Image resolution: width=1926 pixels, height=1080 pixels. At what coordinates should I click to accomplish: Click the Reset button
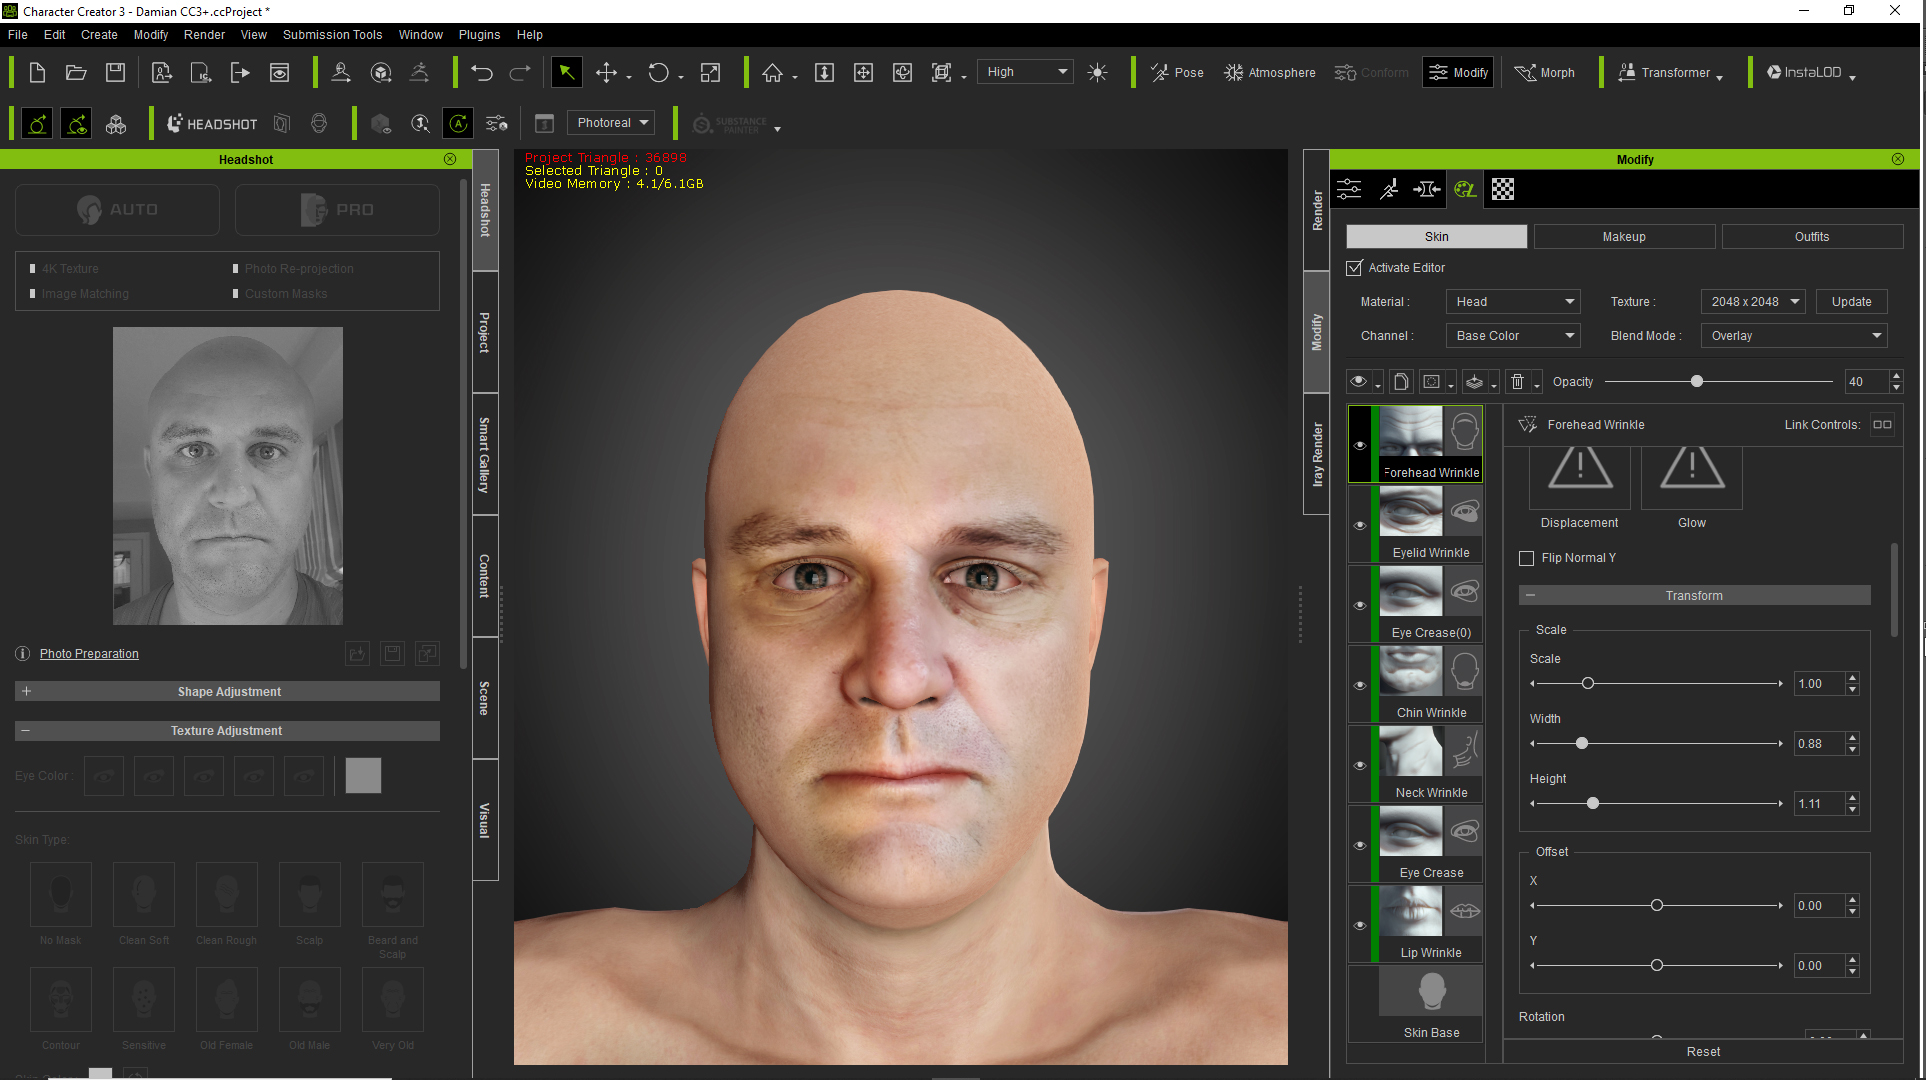(x=1703, y=1051)
